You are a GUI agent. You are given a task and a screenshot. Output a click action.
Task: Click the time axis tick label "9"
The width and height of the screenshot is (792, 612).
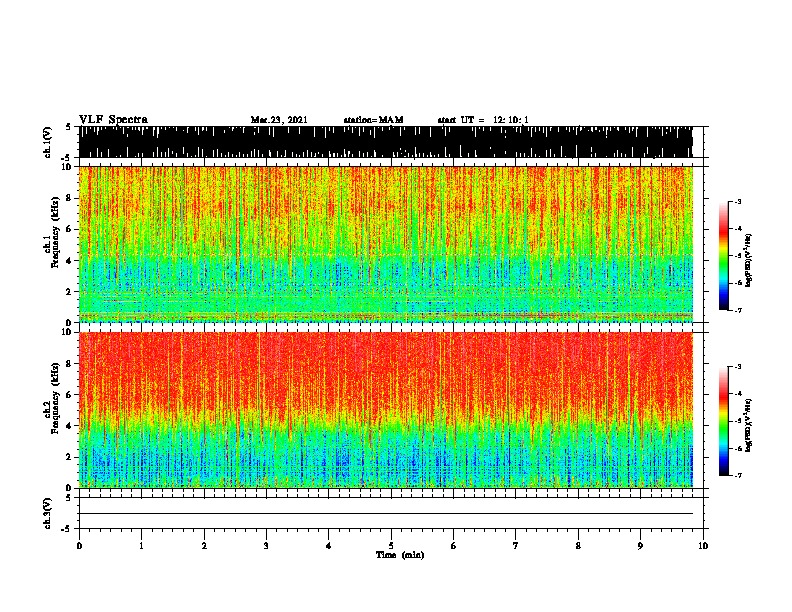[640, 546]
